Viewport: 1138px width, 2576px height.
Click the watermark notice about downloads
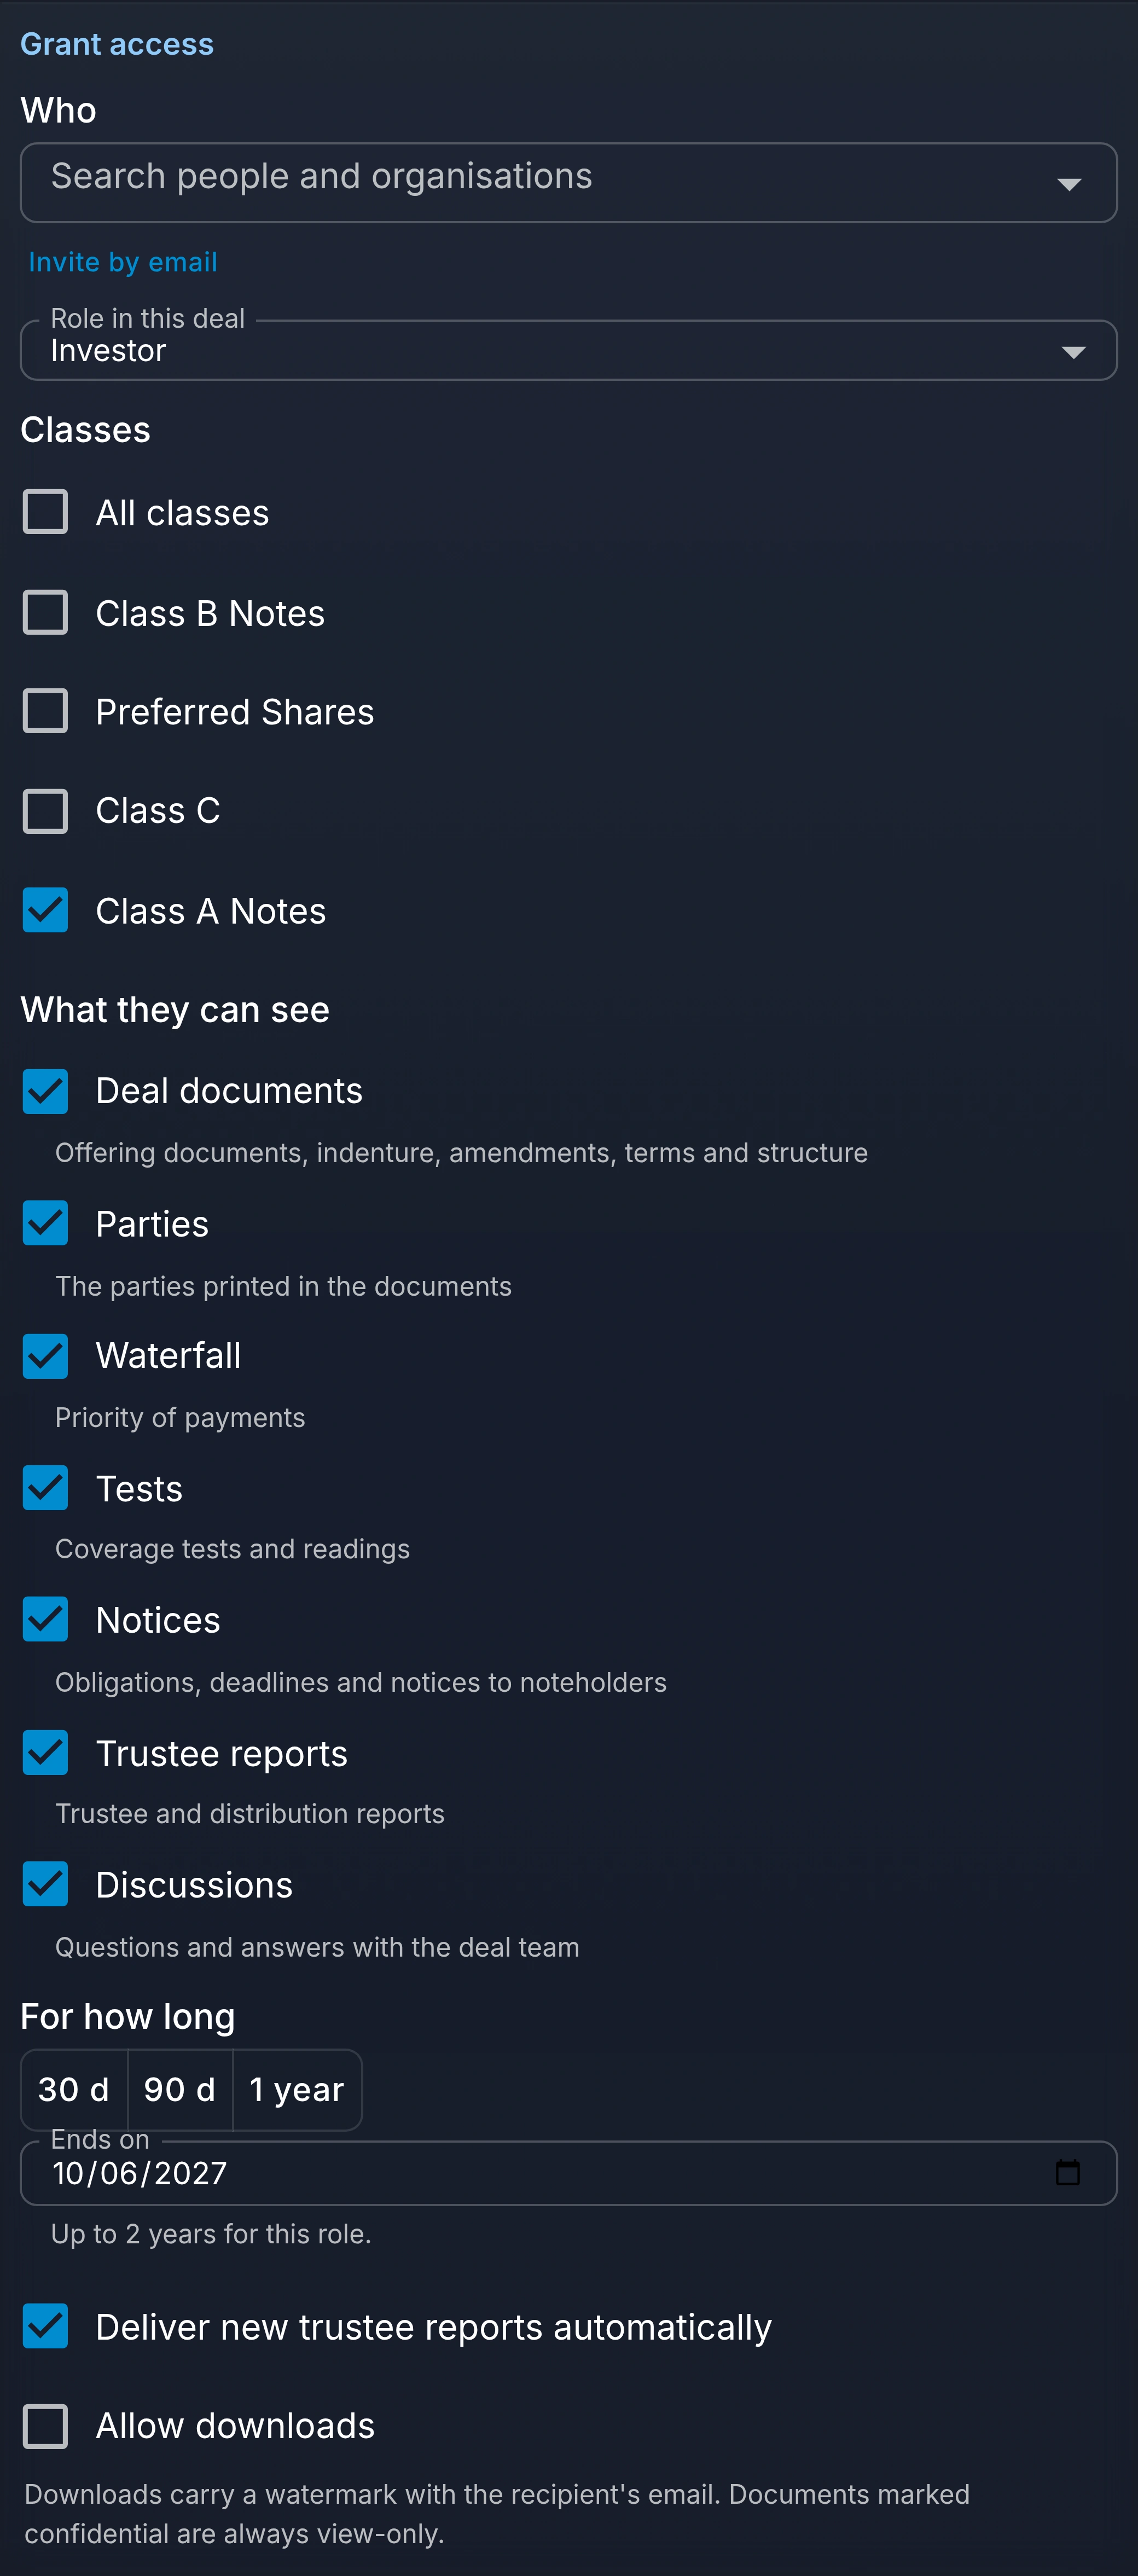(497, 2514)
